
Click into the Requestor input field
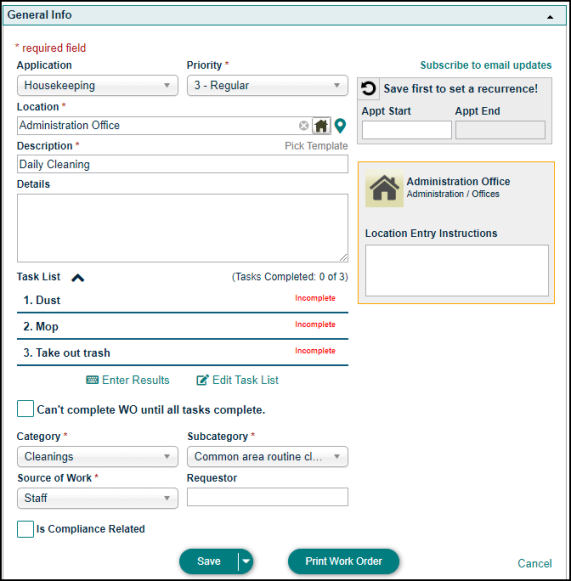(x=268, y=497)
